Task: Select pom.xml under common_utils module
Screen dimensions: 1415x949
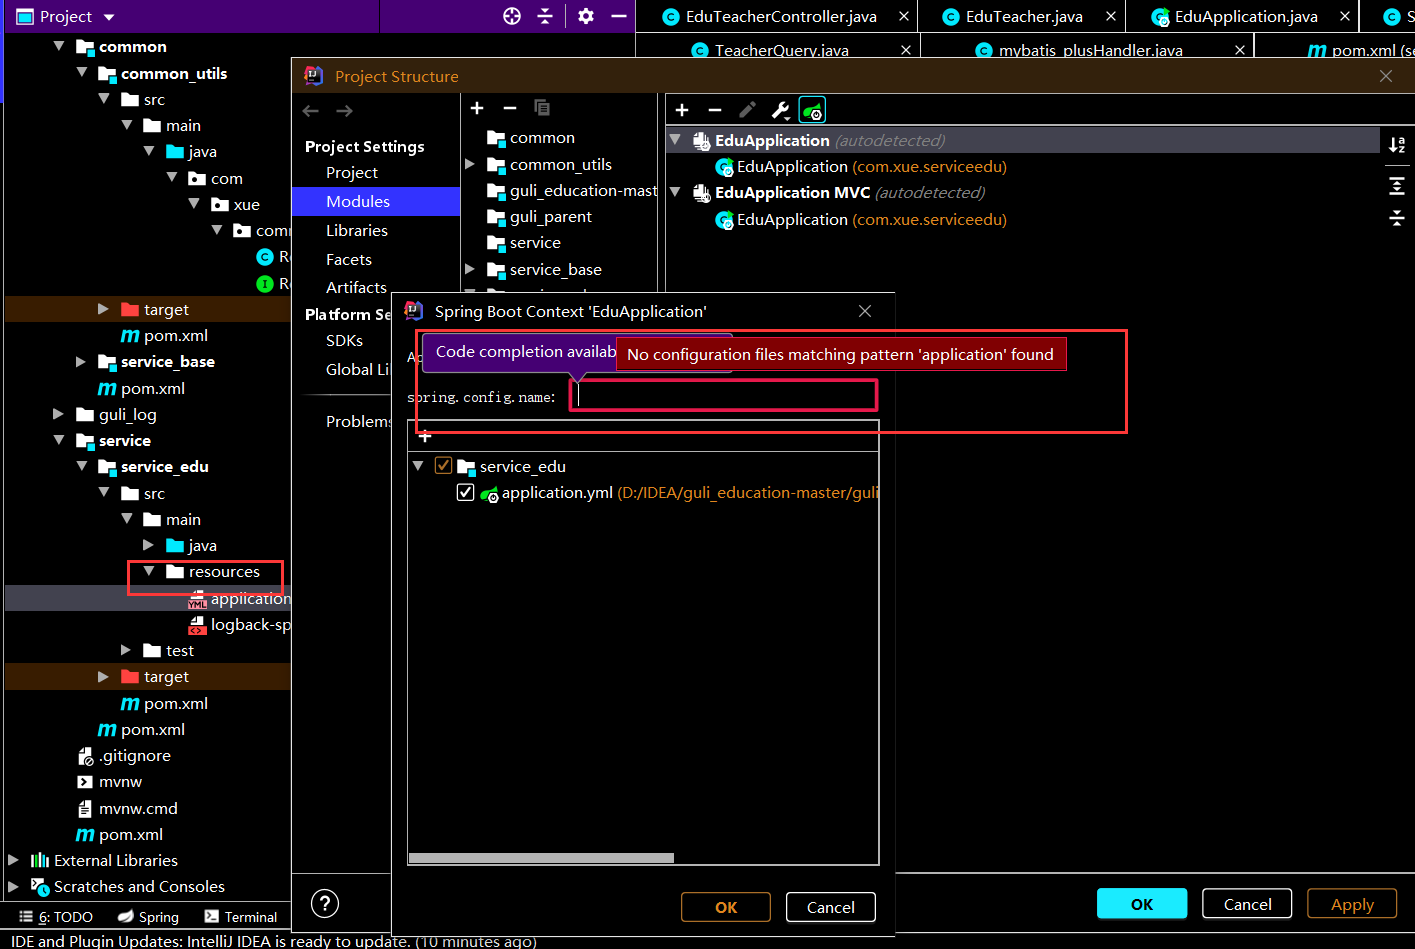Action: [165, 336]
